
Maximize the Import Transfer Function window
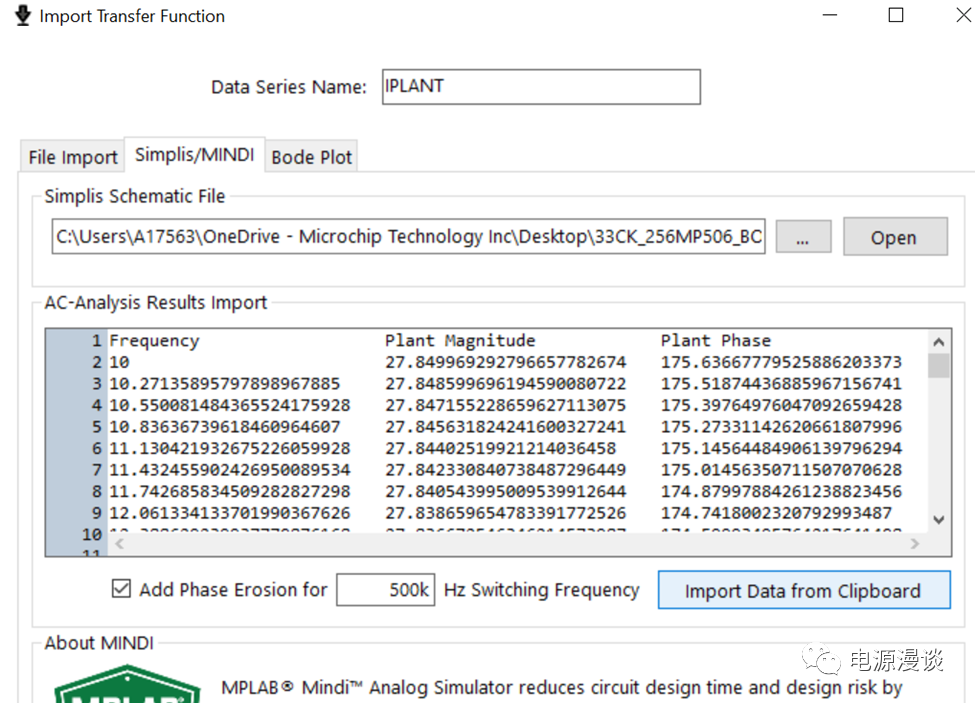click(x=896, y=16)
